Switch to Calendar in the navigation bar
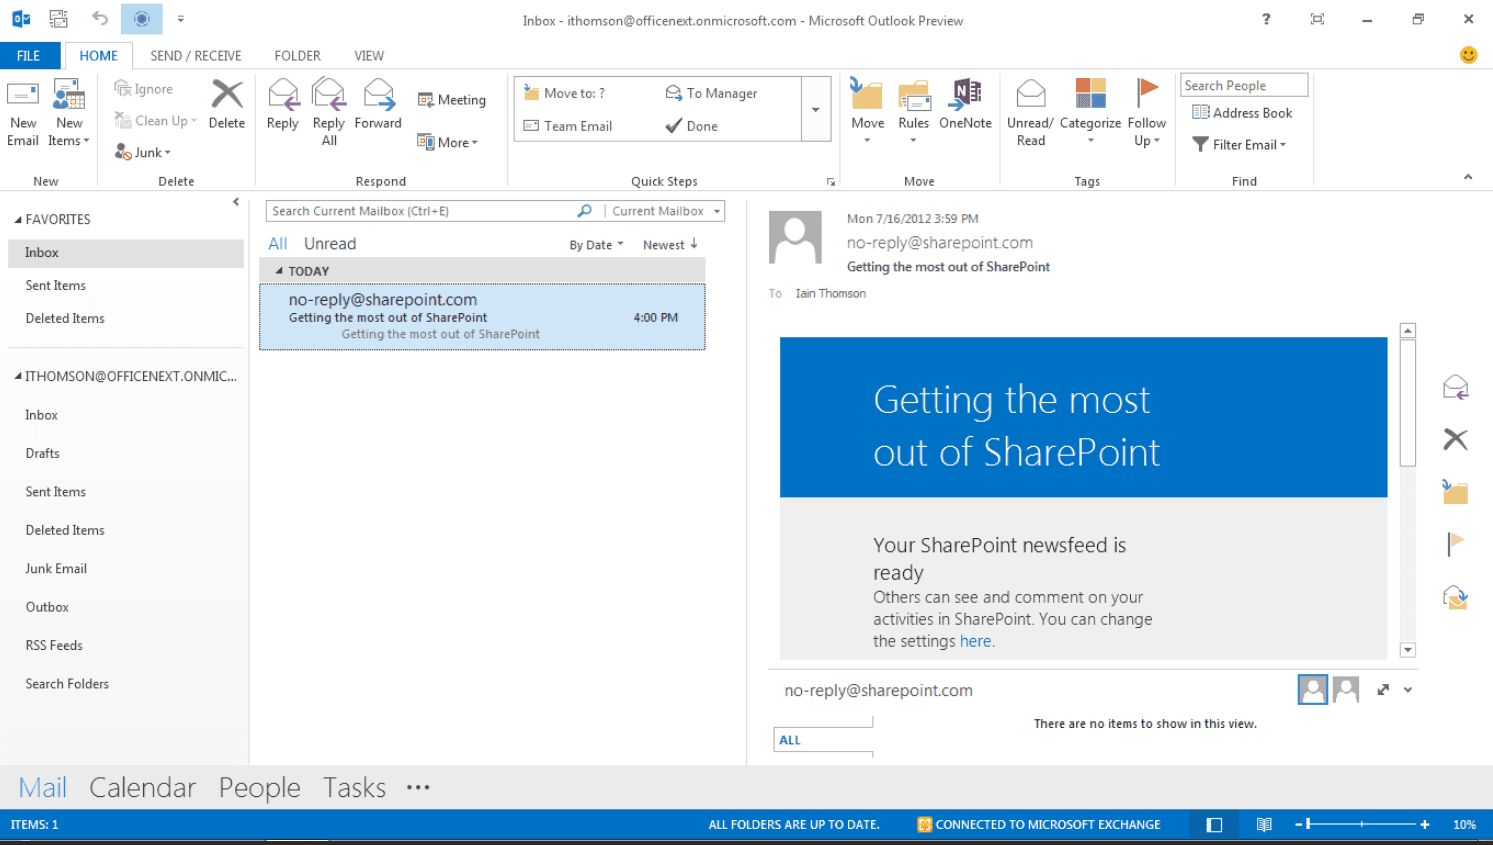The width and height of the screenshot is (1493, 845). click(142, 788)
